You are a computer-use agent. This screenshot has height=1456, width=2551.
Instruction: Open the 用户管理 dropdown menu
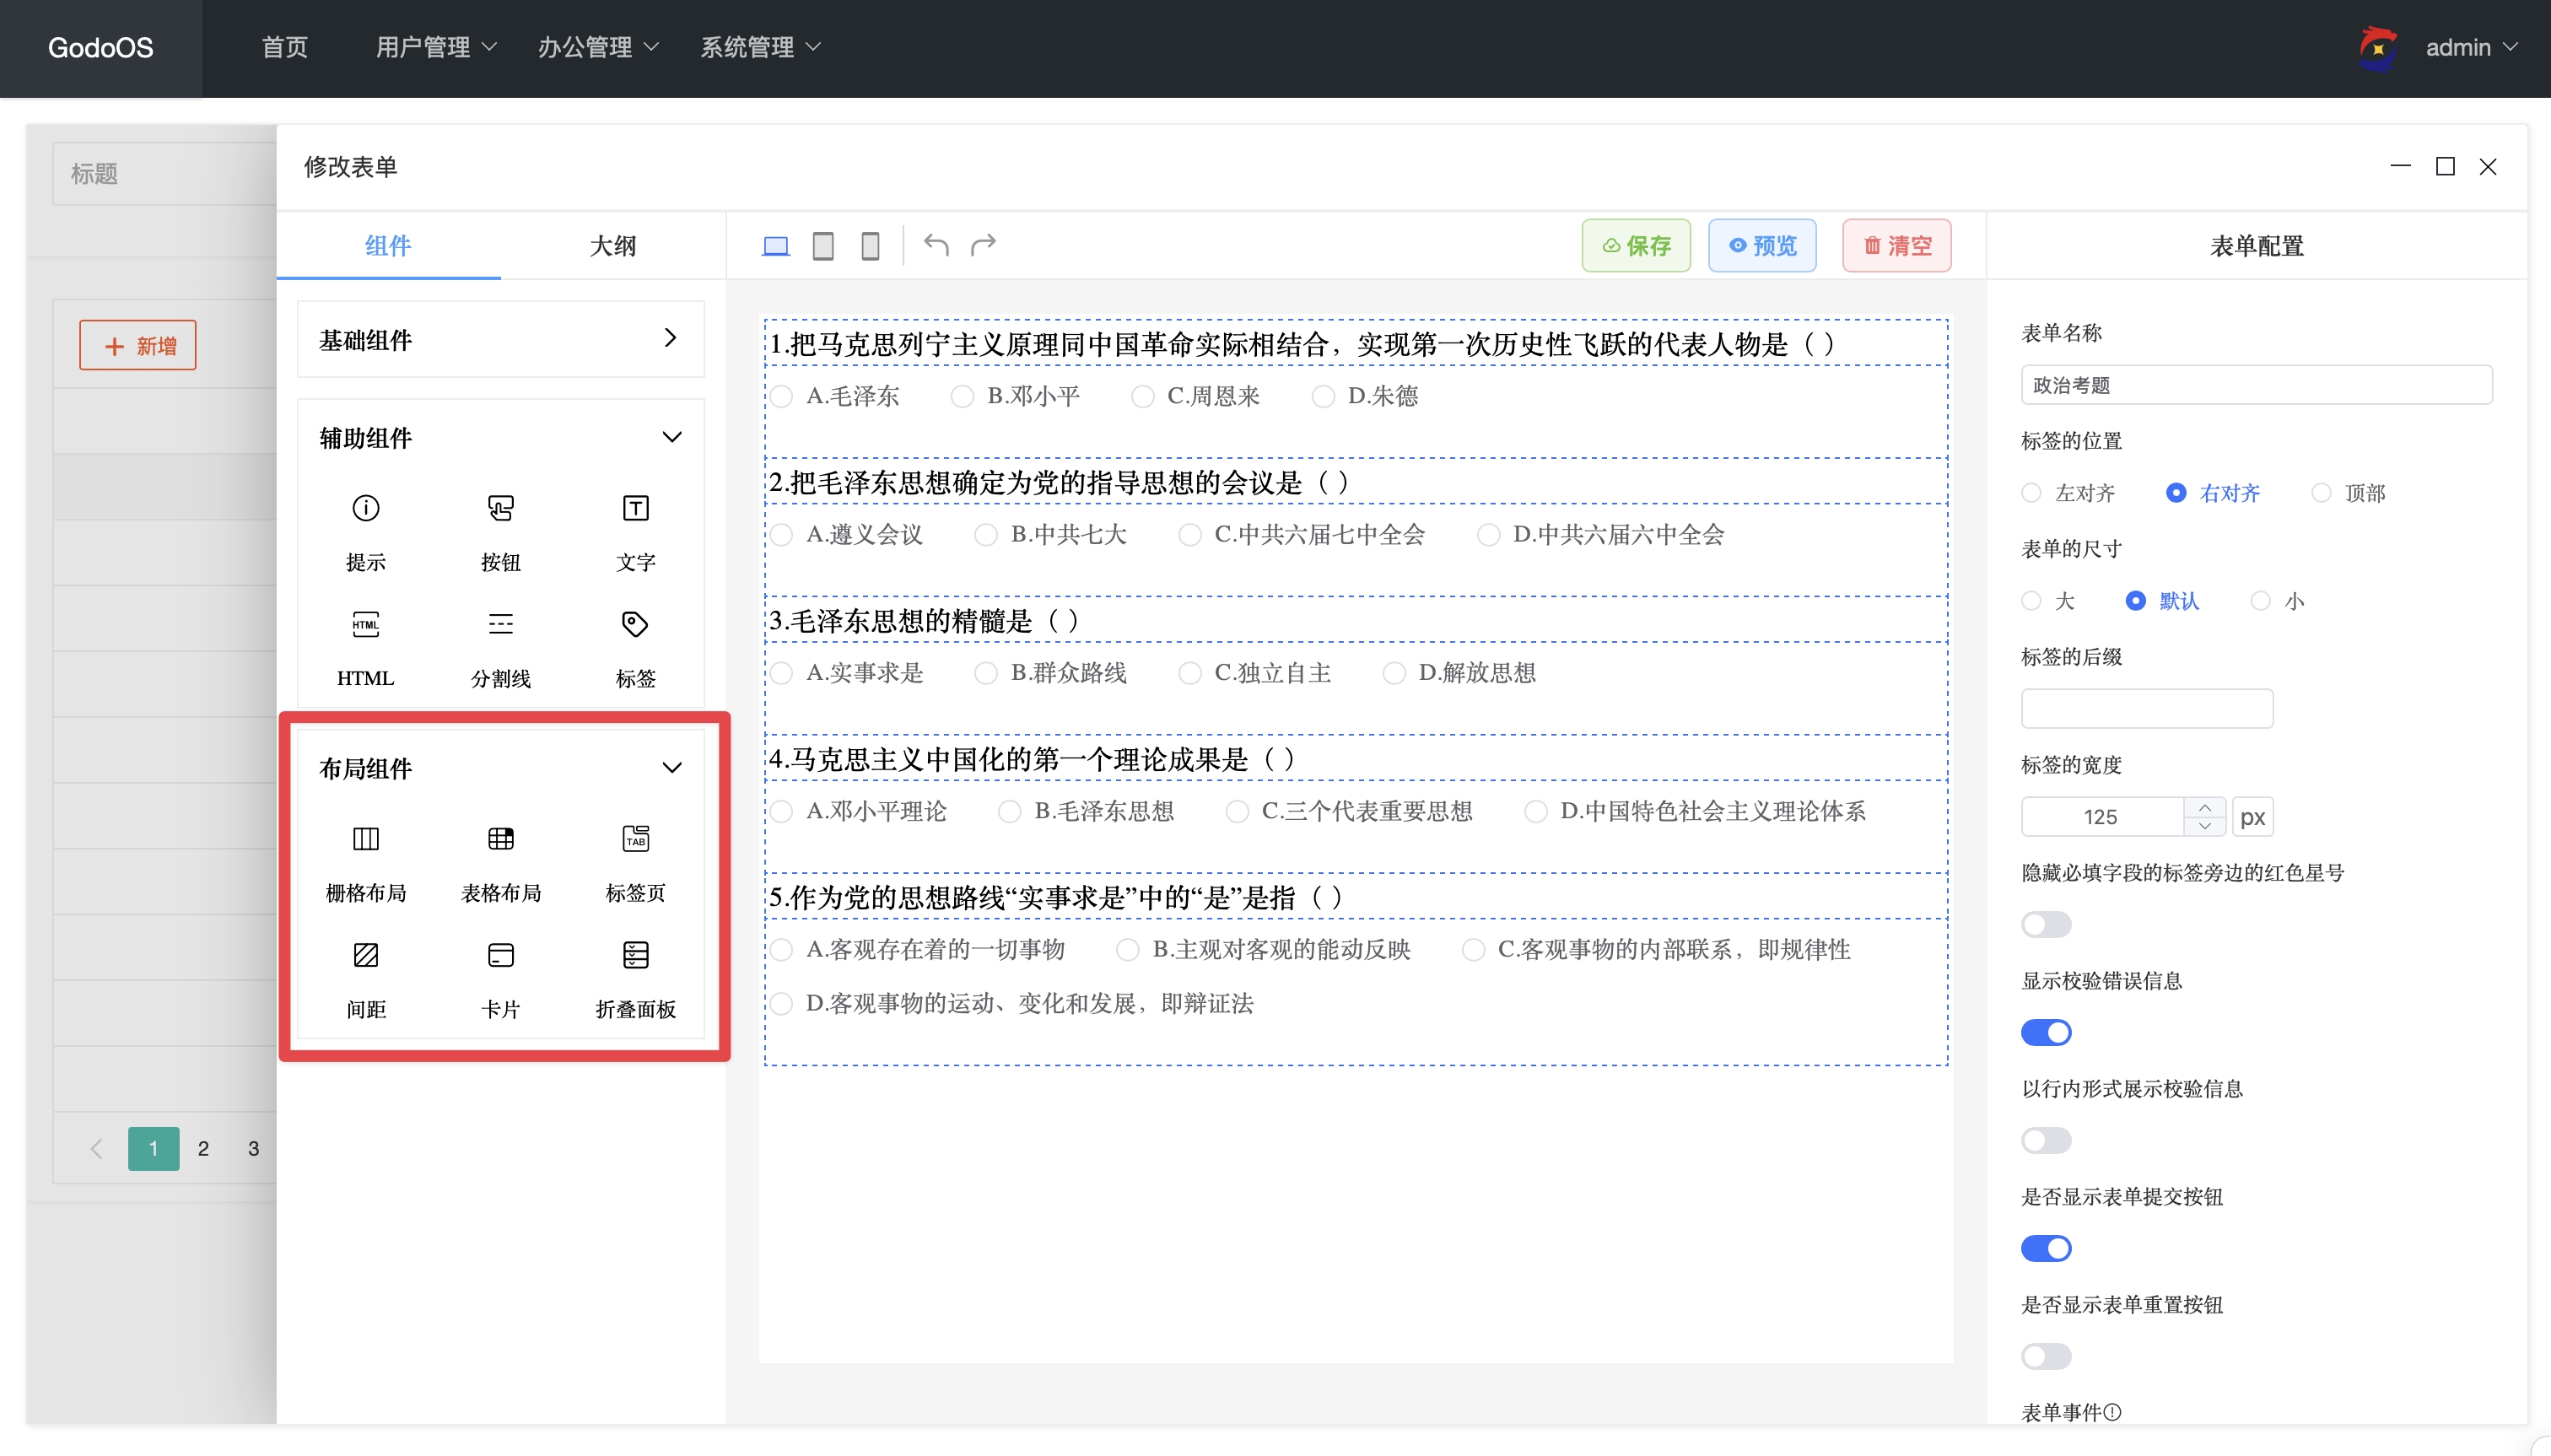[x=436, y=47]
